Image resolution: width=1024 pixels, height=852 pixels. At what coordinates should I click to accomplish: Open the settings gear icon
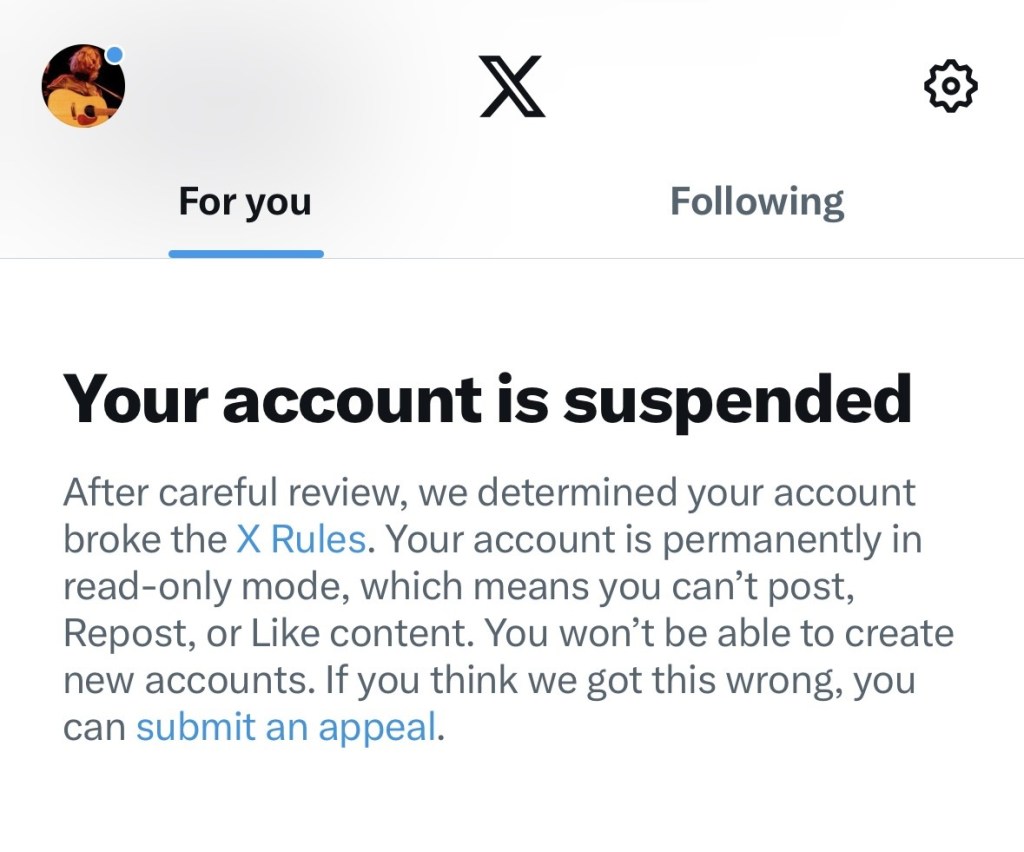click(x=949, y=86)
